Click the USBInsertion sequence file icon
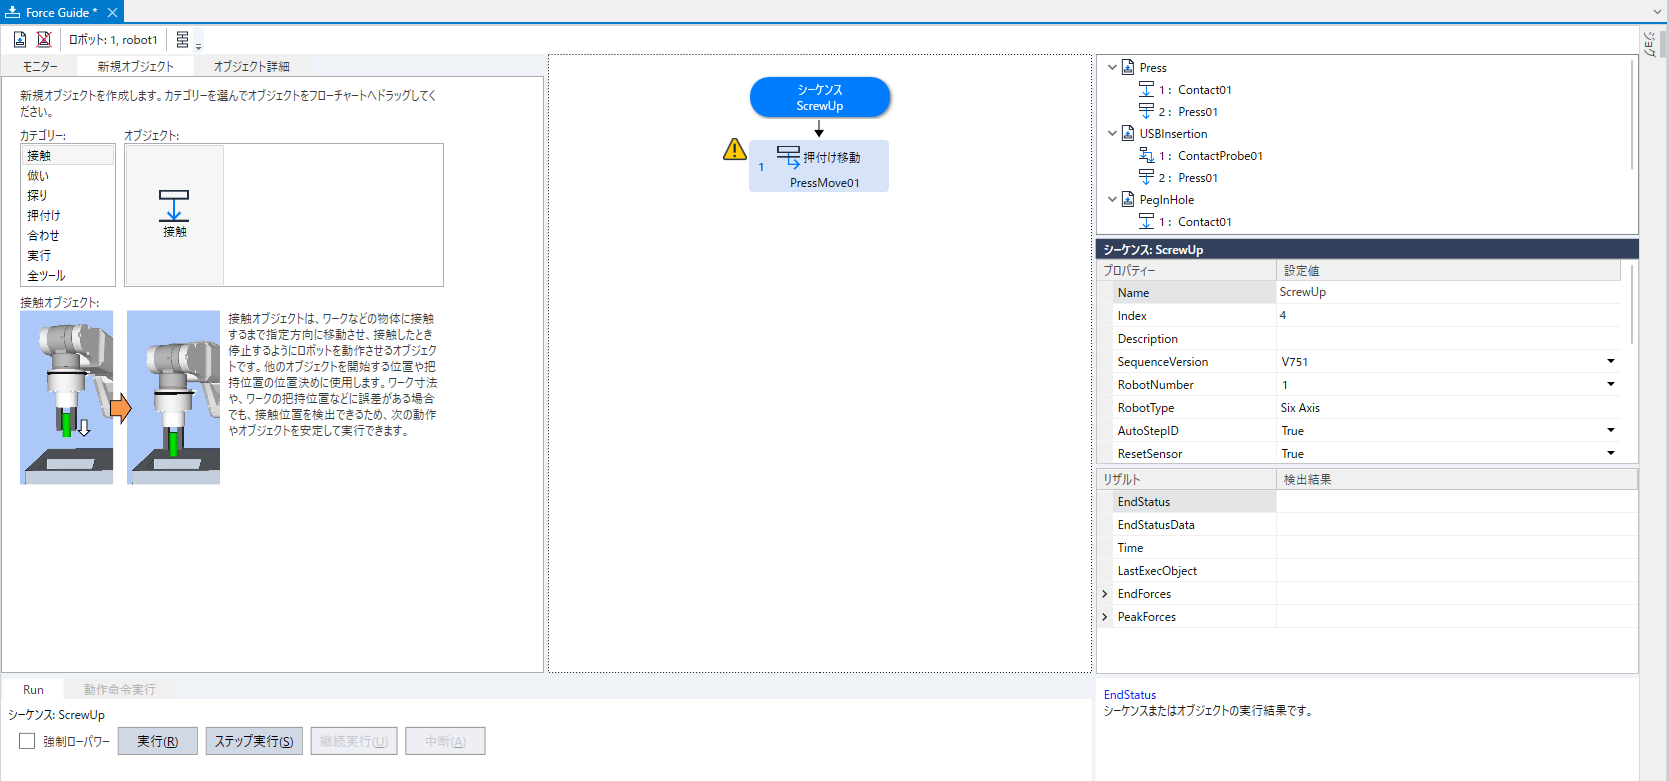 [x=1128, y=134]
